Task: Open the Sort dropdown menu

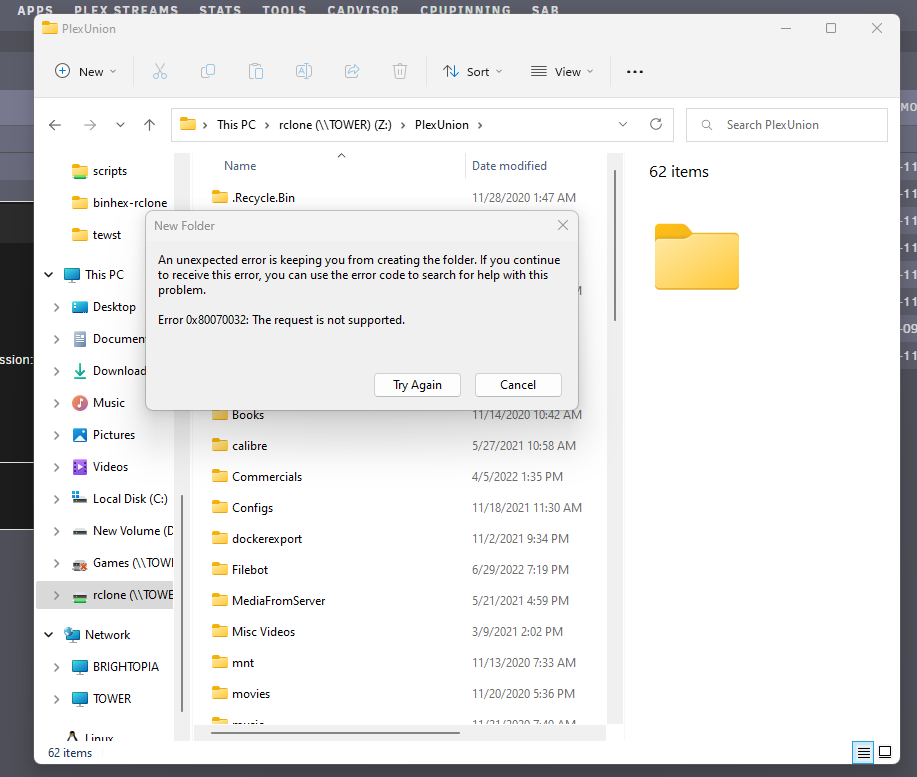Action: [x=473, y=71]
